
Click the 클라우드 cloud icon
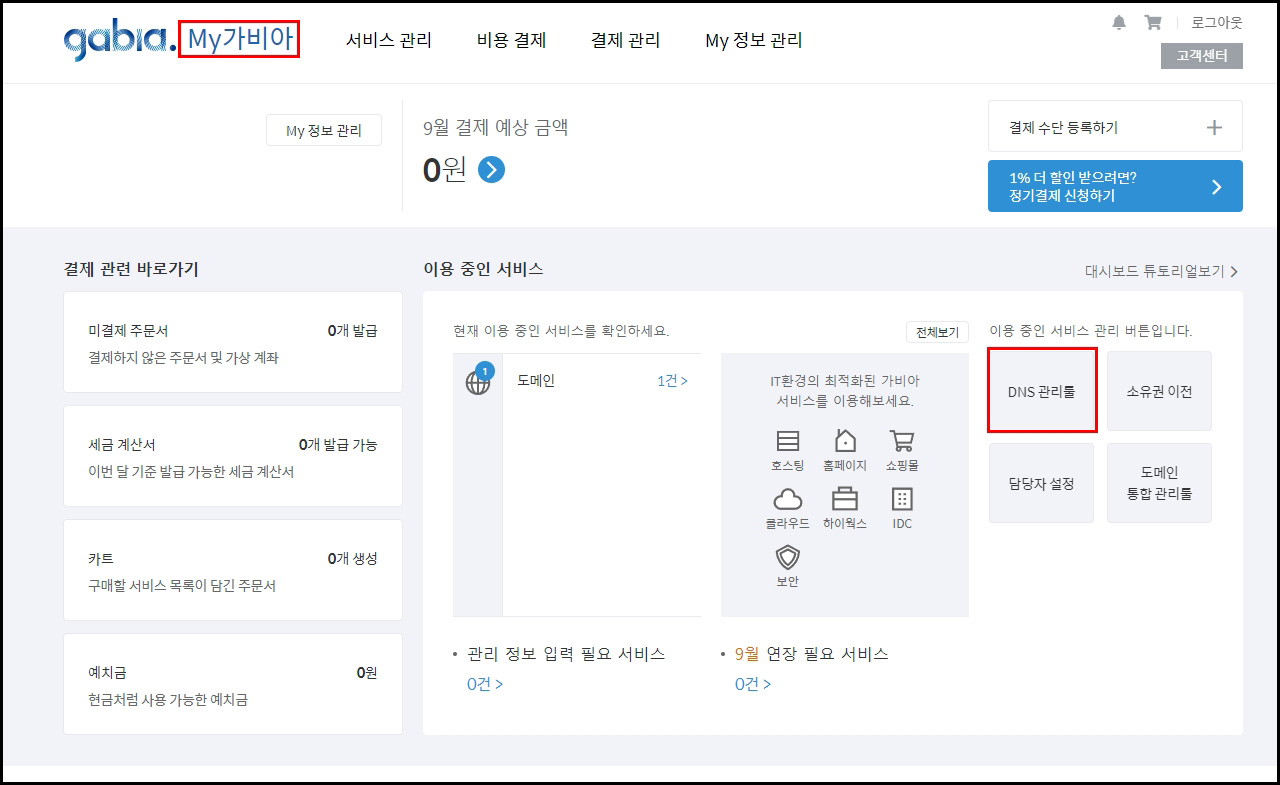point(788,498)
